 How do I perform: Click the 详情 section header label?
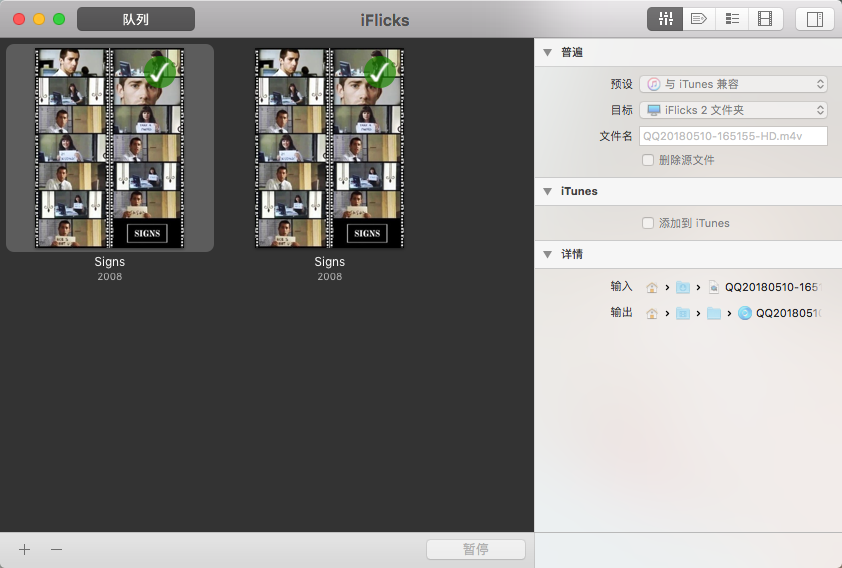coord(572,254)
